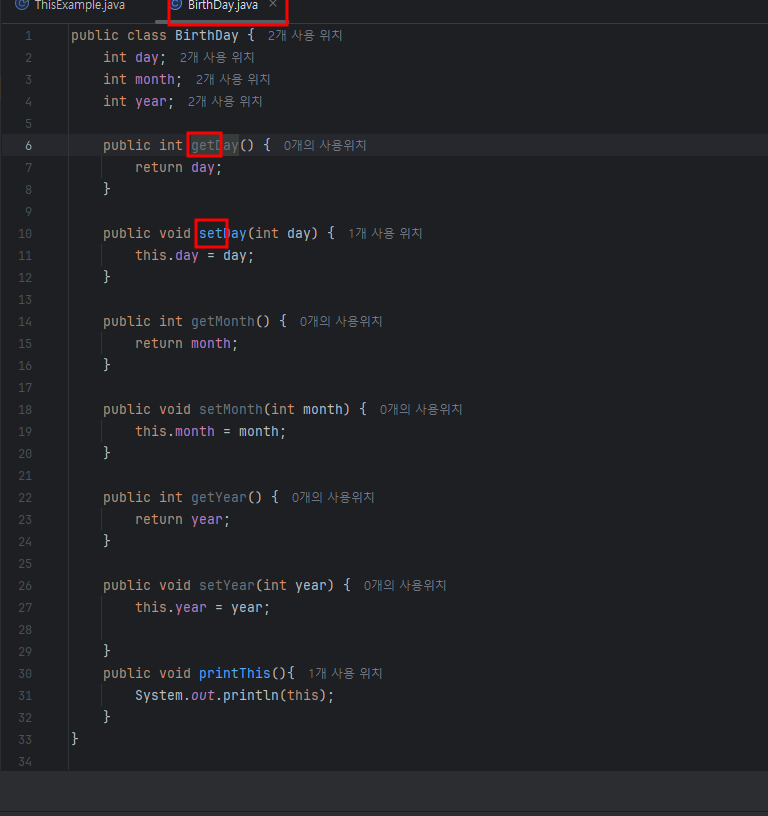
Task: Open usages hint beside int month field
Action: (233, 79)
